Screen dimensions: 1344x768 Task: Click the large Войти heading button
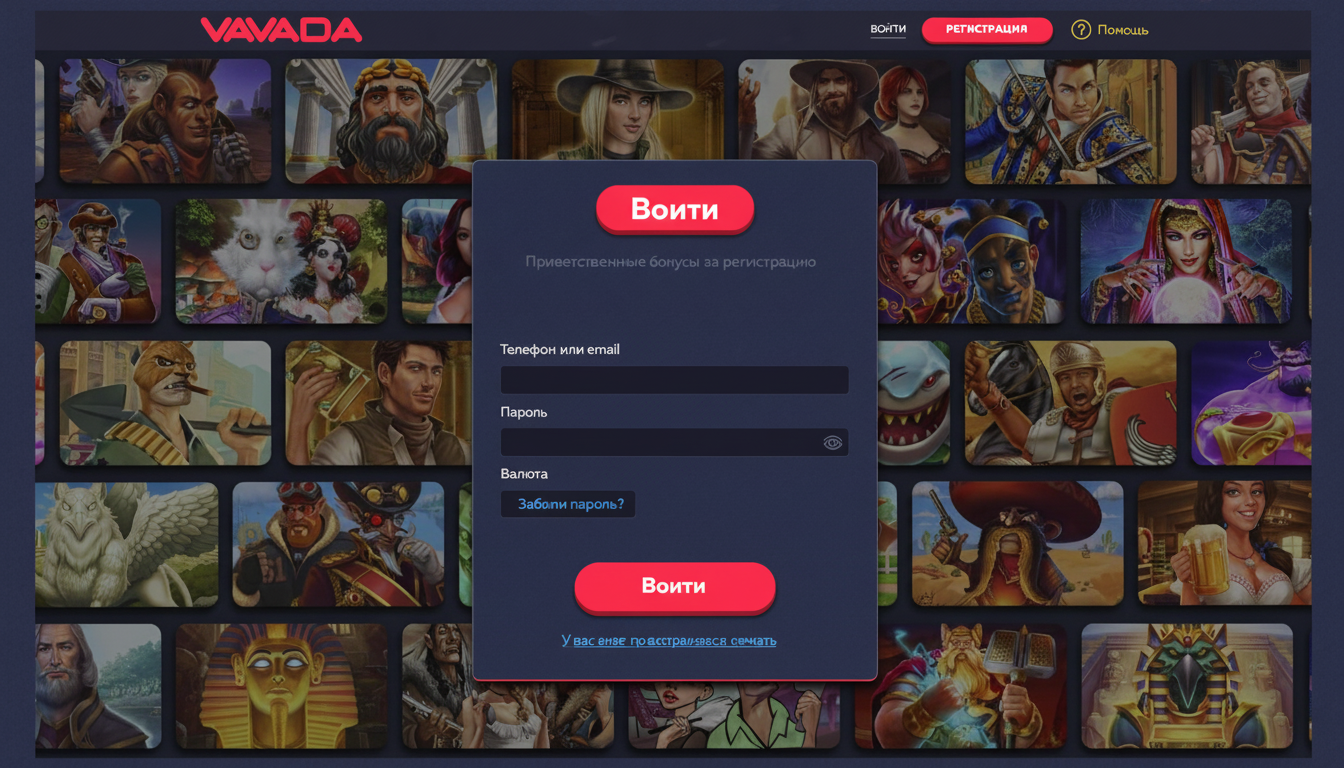coord(675,209)
